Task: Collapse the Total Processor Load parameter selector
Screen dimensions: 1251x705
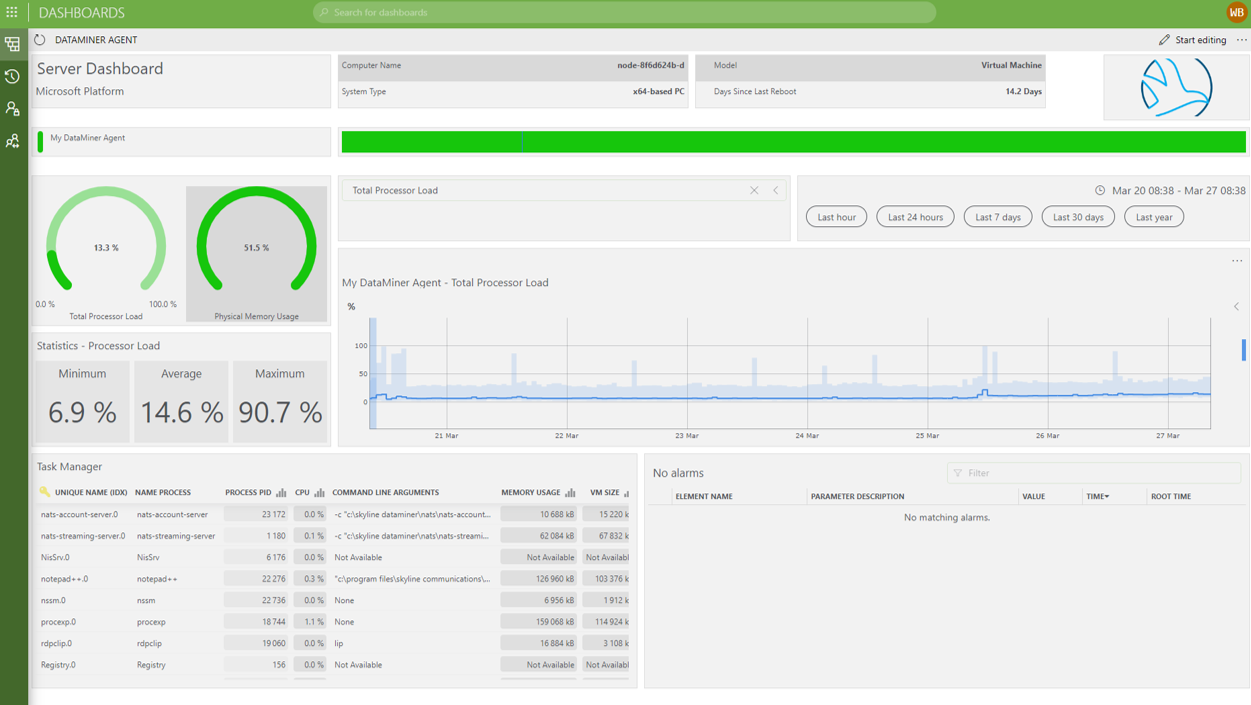Action: click(776, 190)
